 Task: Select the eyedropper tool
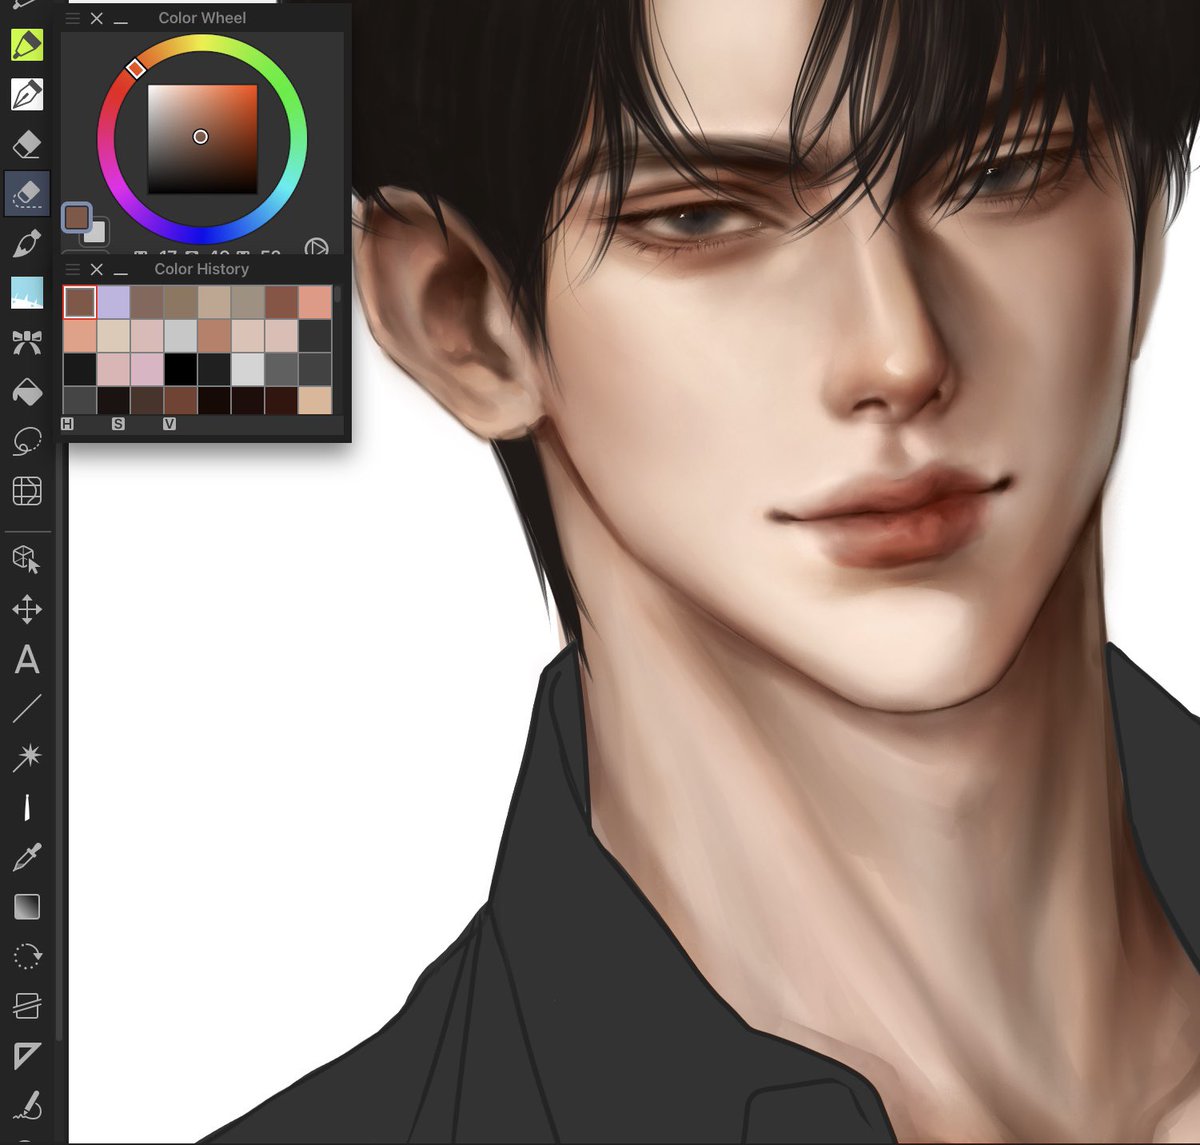pos(27,857)
